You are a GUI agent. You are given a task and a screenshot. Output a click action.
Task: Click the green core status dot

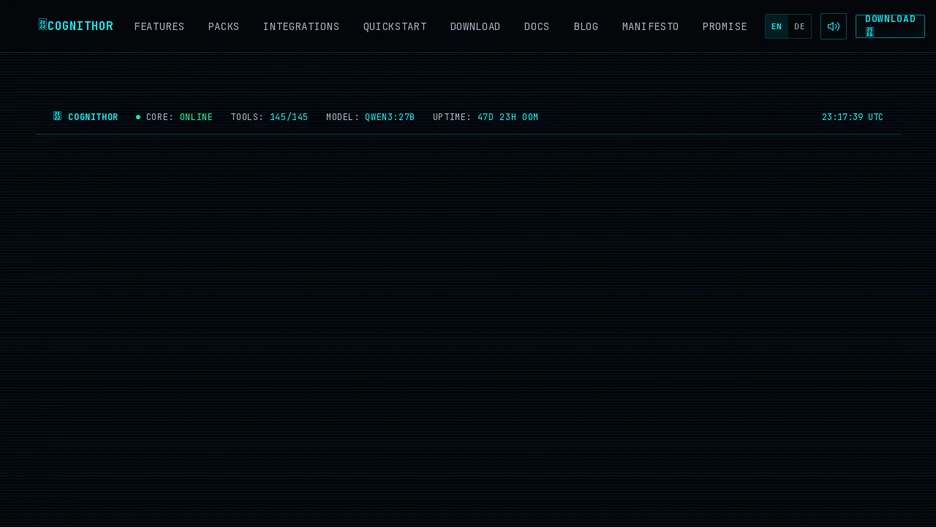click(138, 117)
